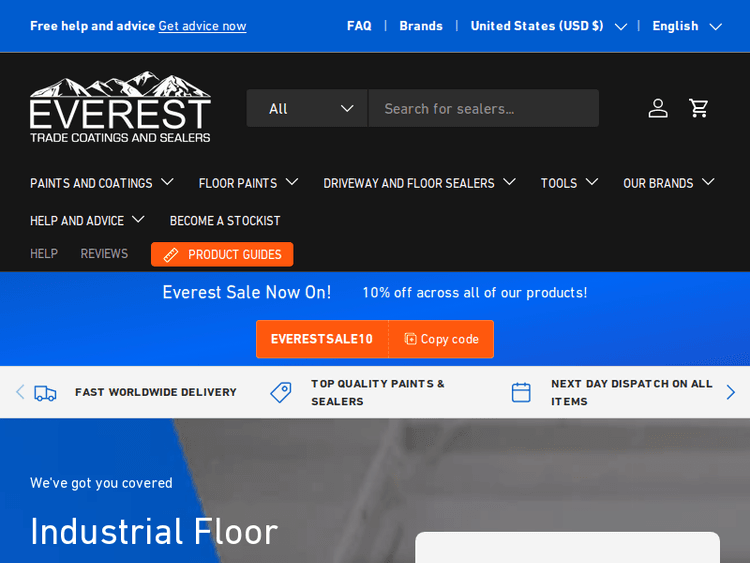Expand United States (USD $) selector
The height and width of the screenshot is (563, 750).
click(549, 26)
